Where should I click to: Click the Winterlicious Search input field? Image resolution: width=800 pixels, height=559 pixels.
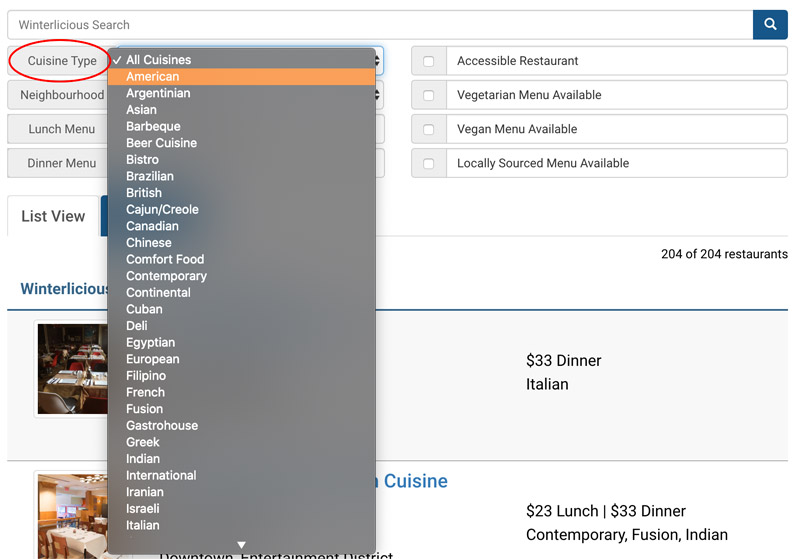coord(380,24)
